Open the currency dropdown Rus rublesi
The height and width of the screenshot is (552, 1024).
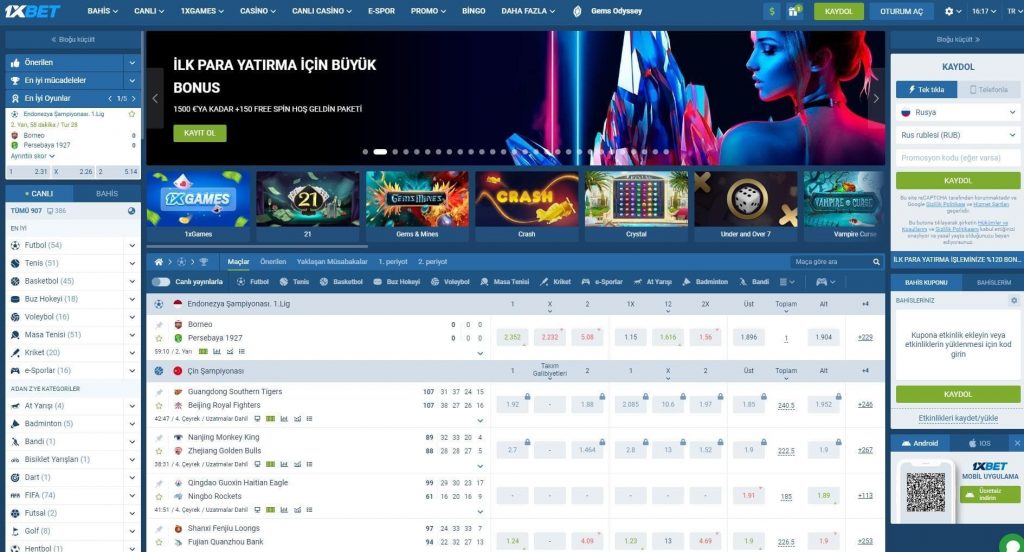(x=957, y=135)
